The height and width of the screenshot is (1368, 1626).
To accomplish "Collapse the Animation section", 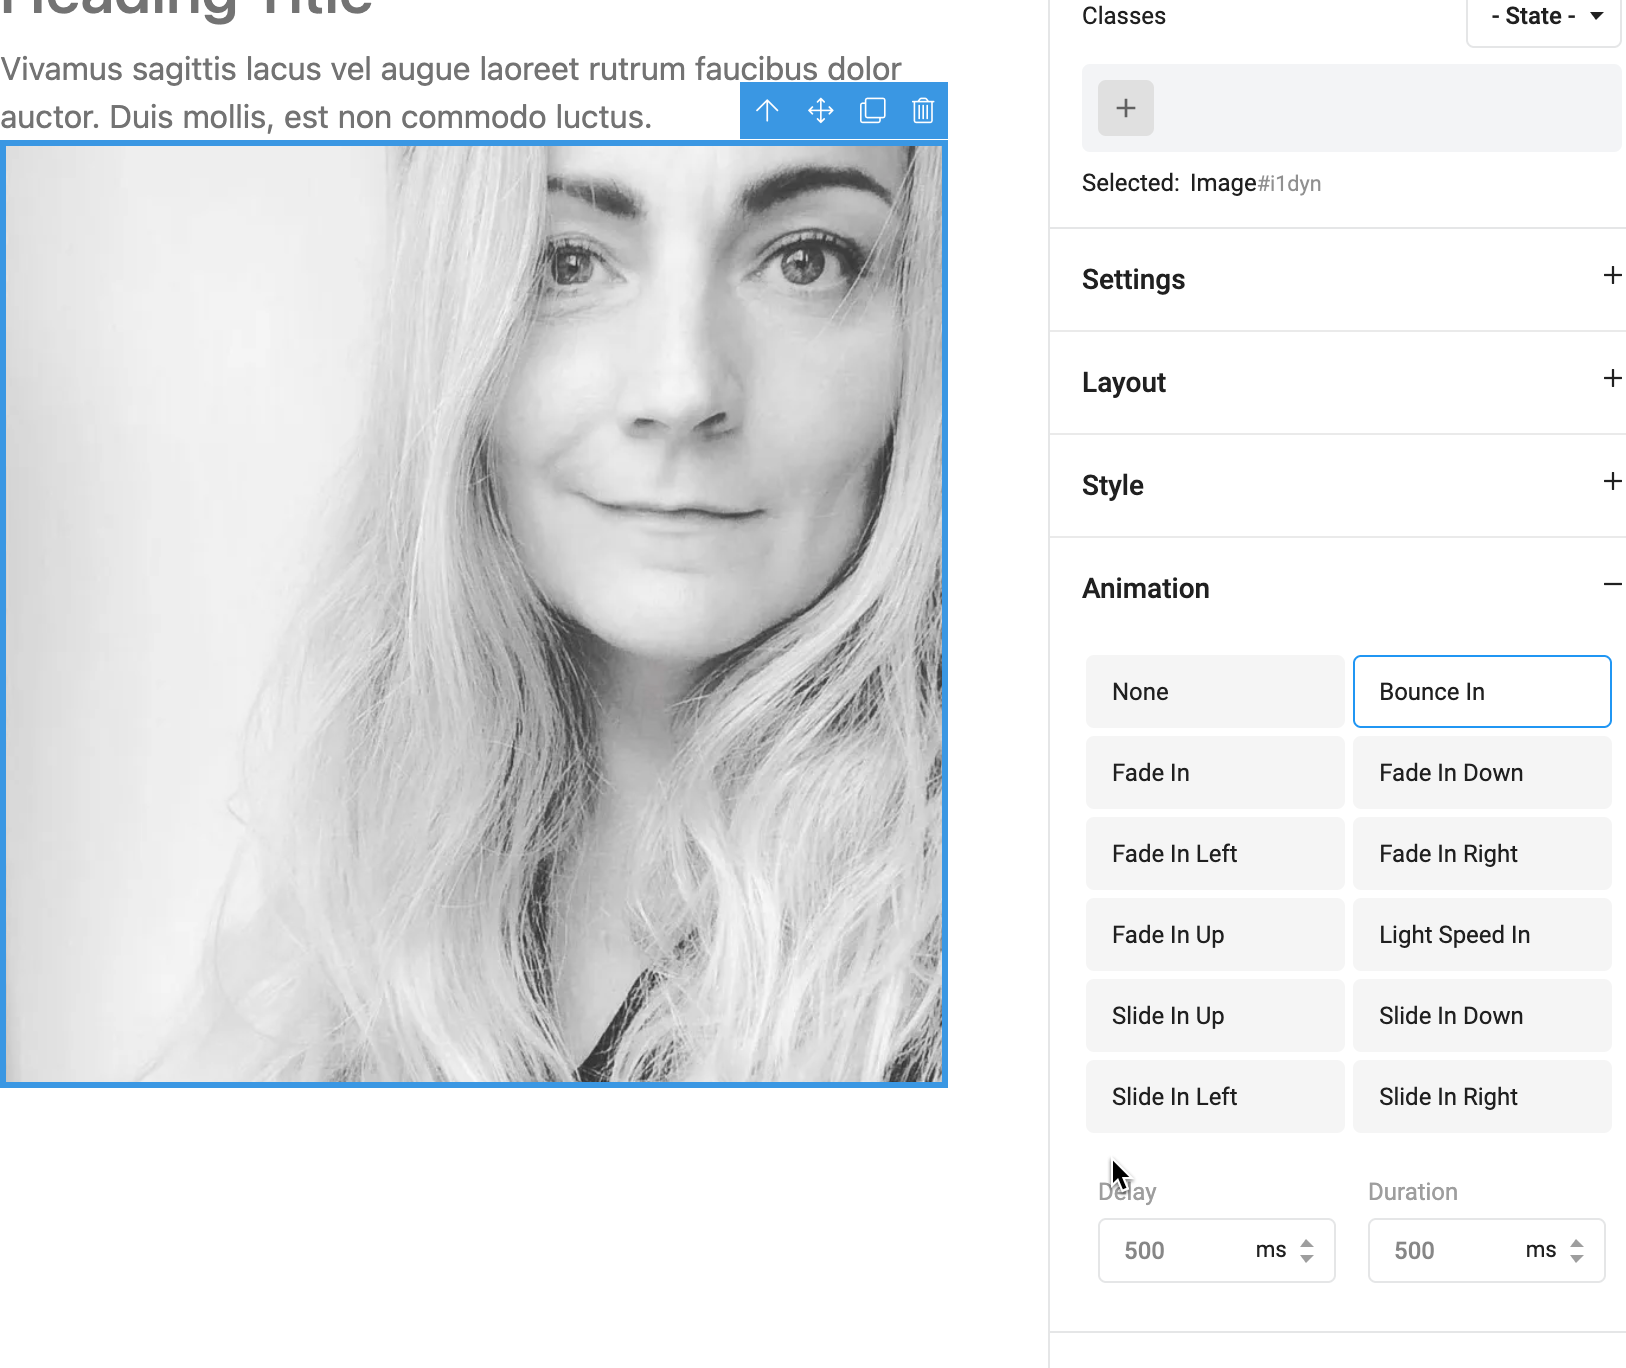I will pyautogui.click(x=1611, y=585).
